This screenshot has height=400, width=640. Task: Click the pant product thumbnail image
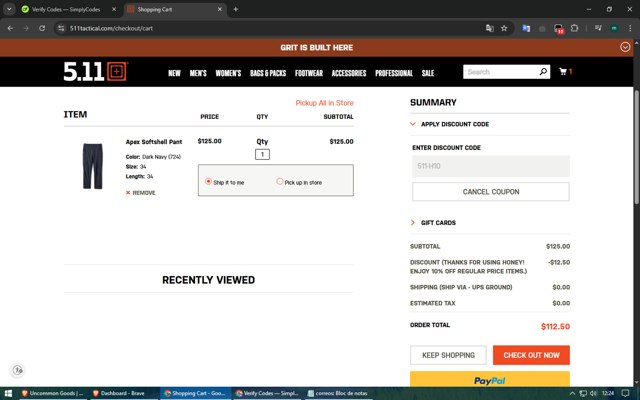[x=93, y=166]
